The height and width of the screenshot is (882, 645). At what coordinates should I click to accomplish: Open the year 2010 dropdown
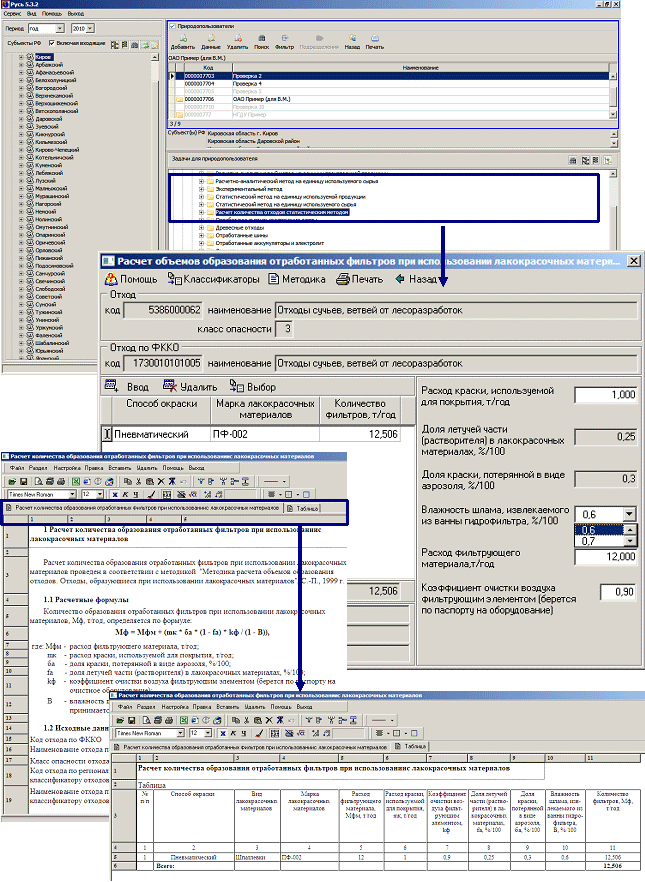100,29
